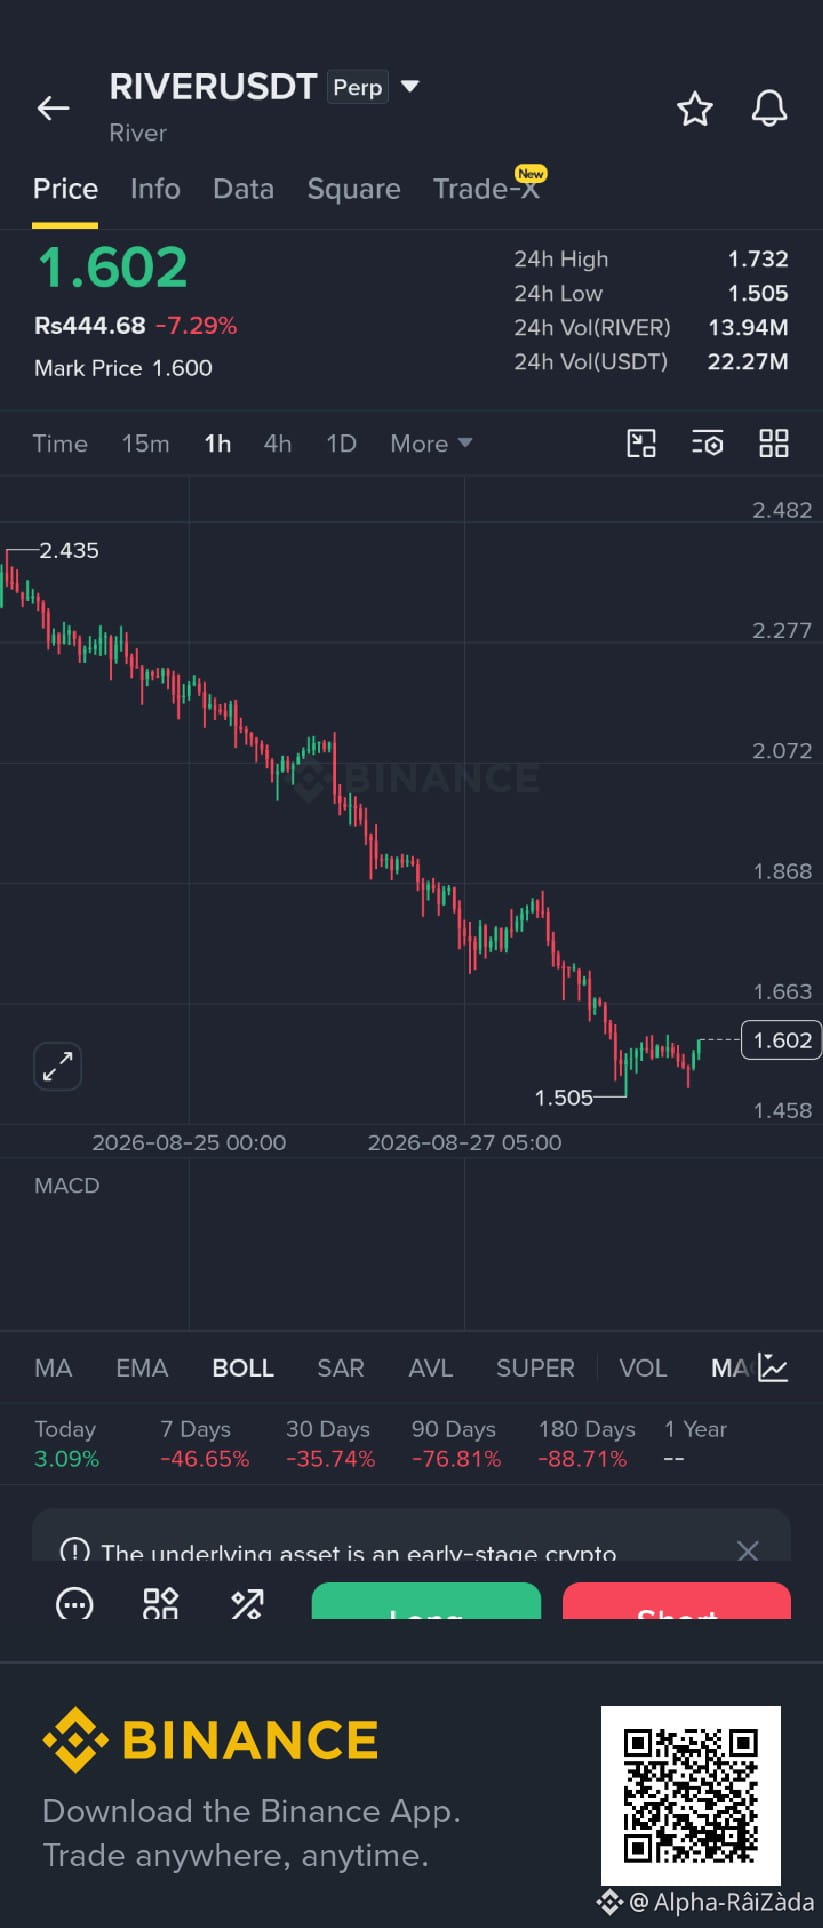Viewport: 823px width, 1928px height.
Task: Add RIVERUSDT to favorites with star
Action: click(x=695, y=108)
